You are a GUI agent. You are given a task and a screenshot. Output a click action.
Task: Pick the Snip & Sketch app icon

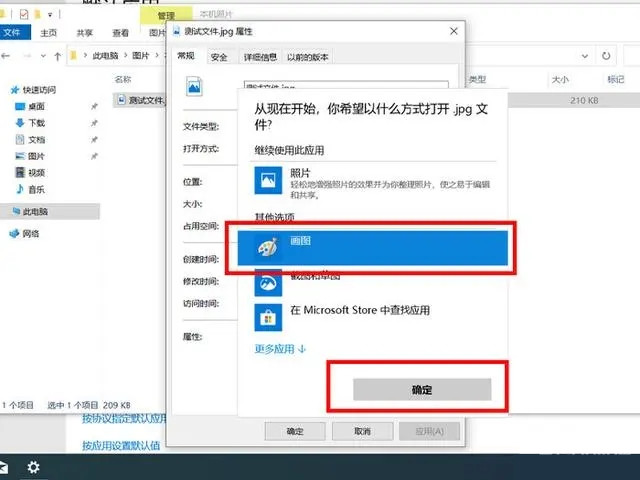coord(268,282)
